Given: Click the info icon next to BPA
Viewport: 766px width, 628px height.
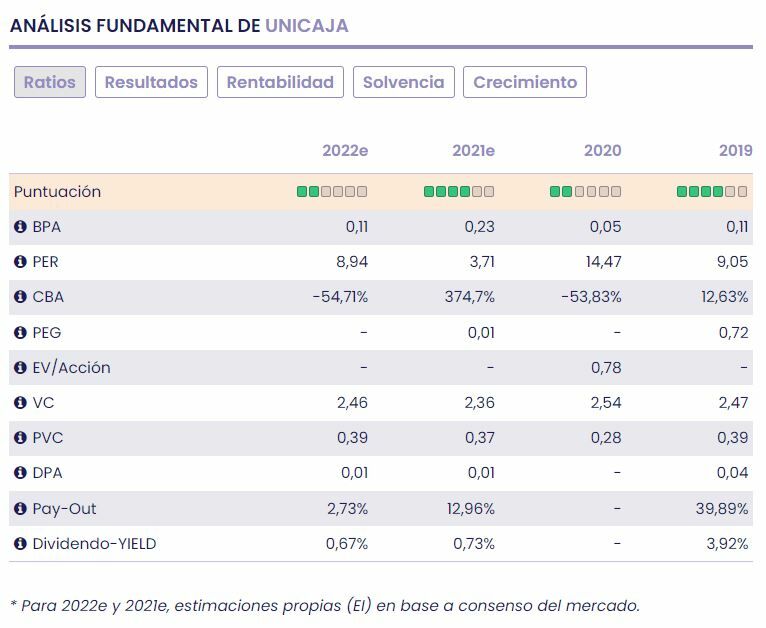Looking at the screenshot, I should 20,227.
